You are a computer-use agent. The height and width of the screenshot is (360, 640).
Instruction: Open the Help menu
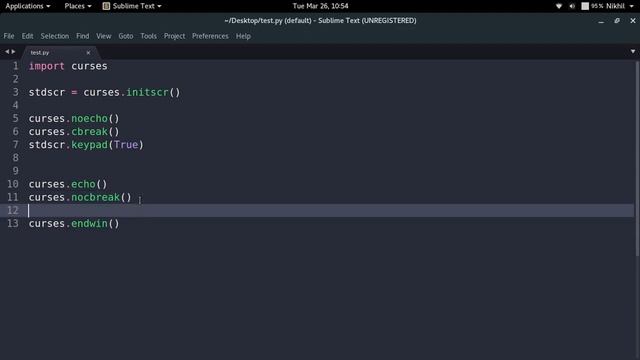pos(243,36)
